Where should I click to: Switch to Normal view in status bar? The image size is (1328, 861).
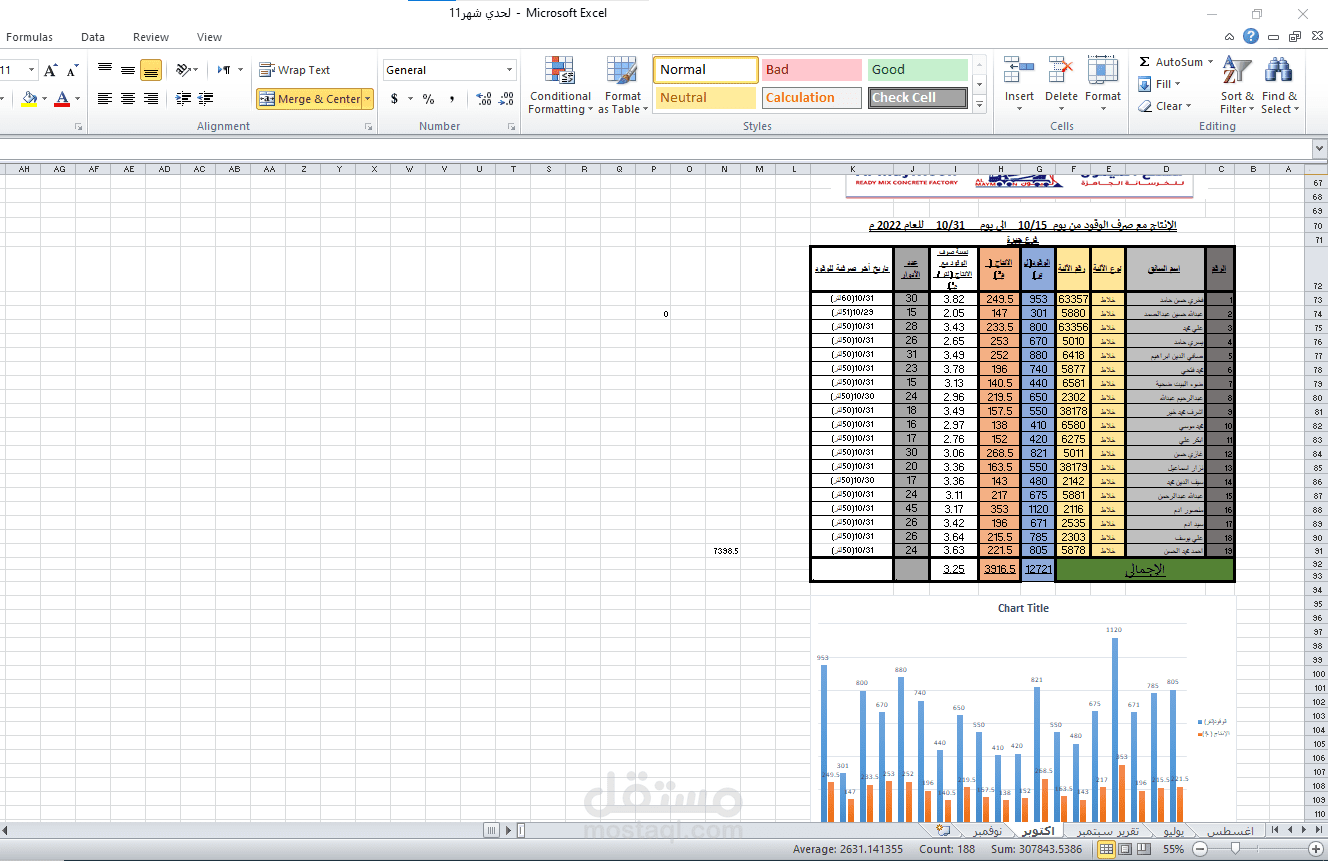tap(1106, 849)
